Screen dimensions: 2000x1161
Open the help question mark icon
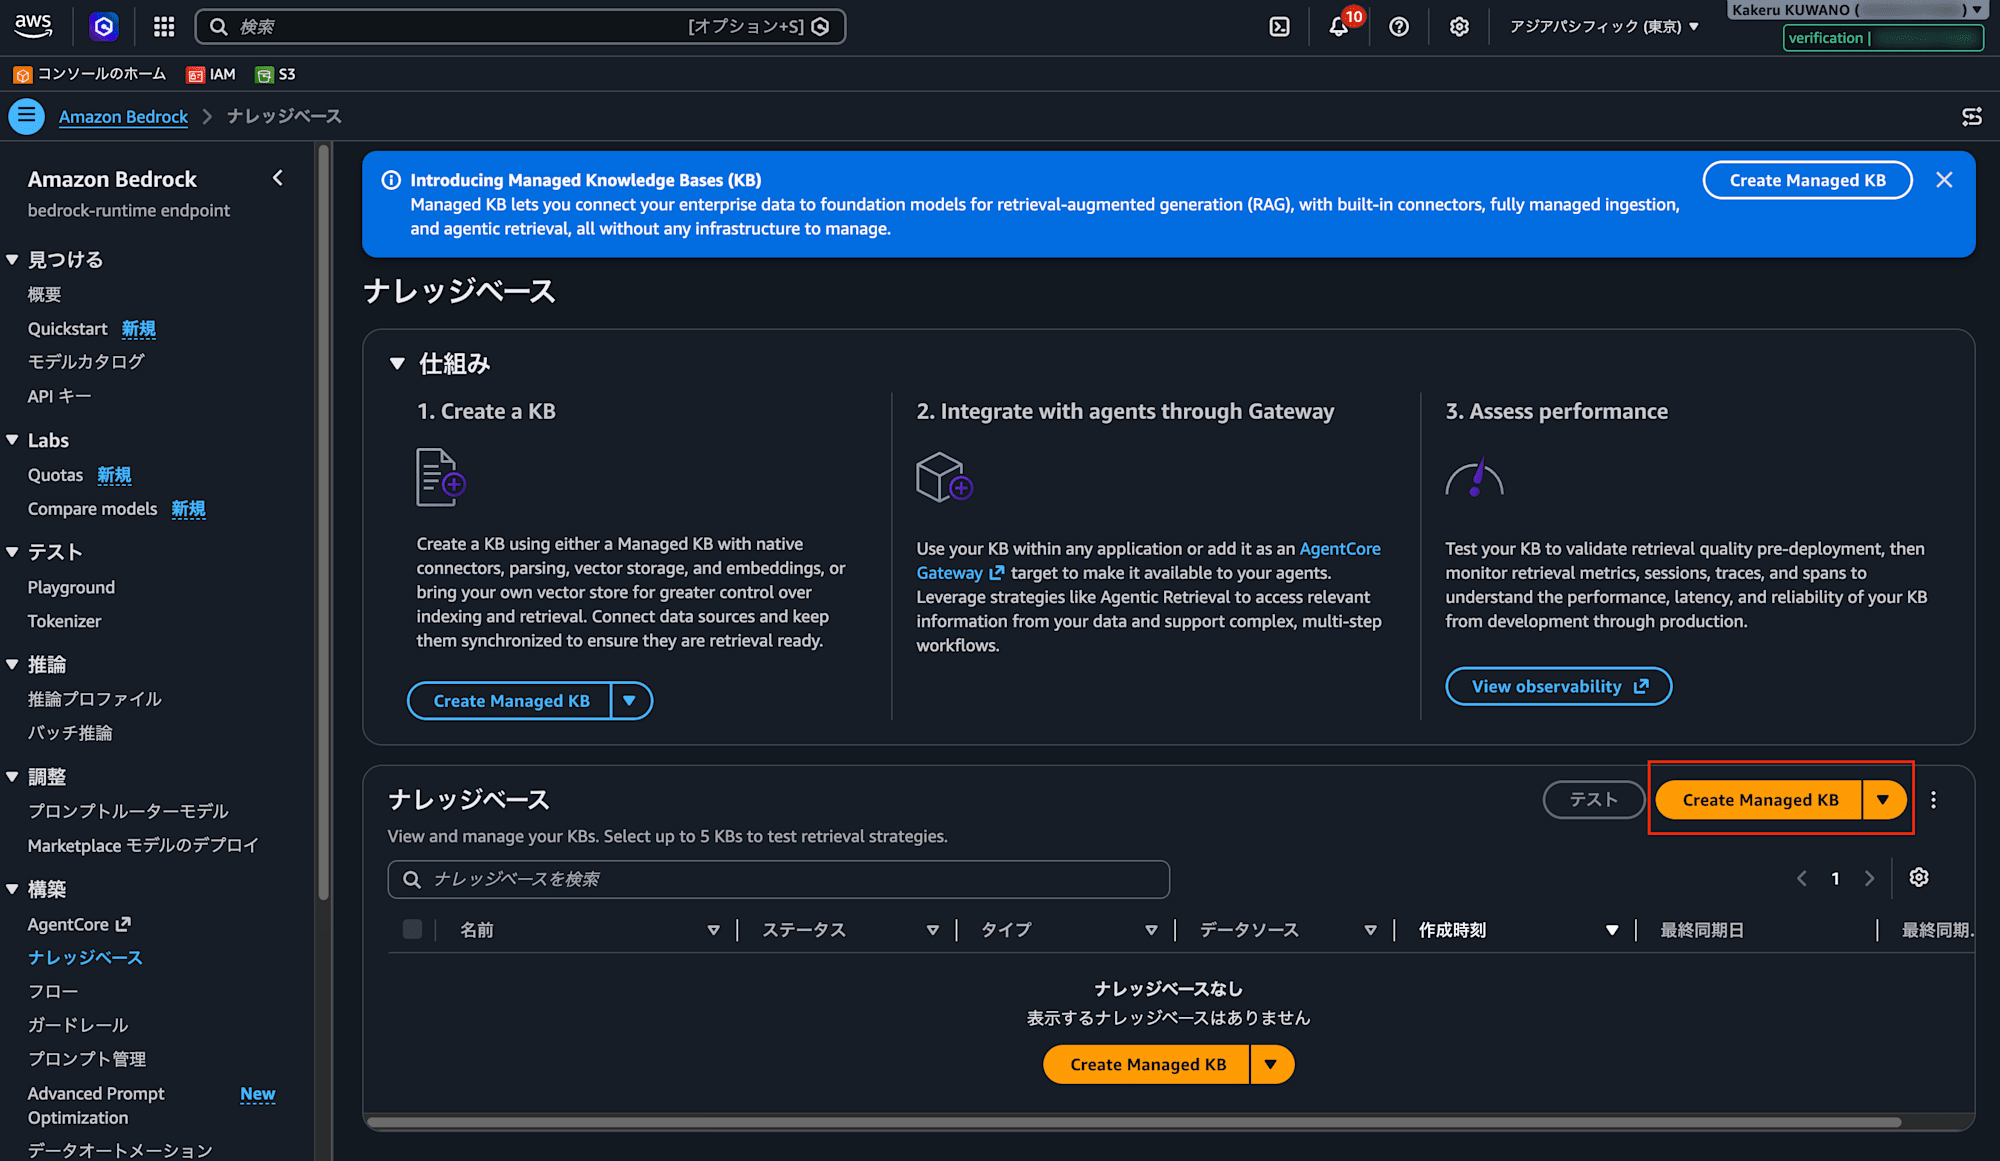click(1399, 27)
